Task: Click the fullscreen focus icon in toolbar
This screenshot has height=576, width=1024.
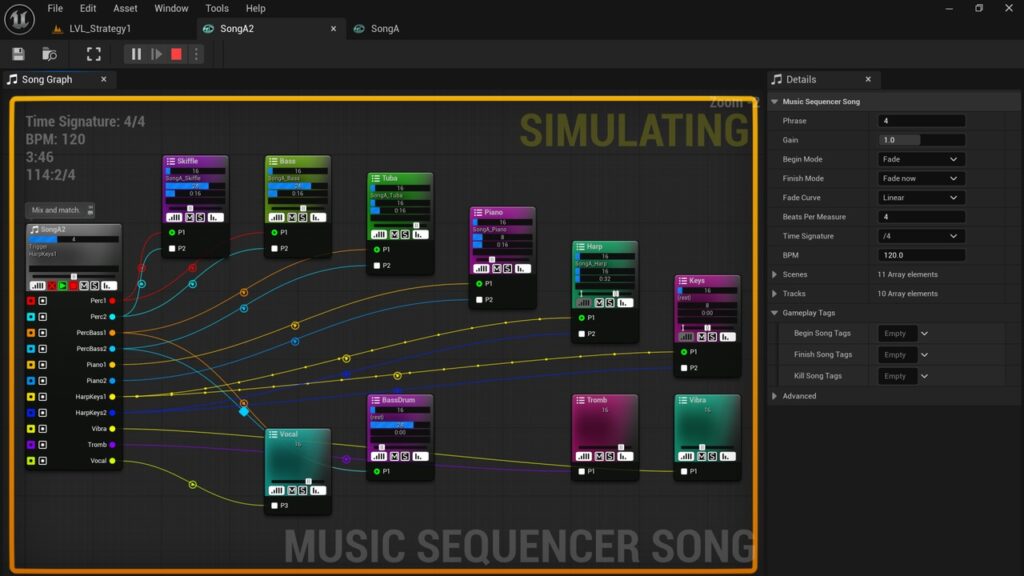Action: [x=93, y=54]
